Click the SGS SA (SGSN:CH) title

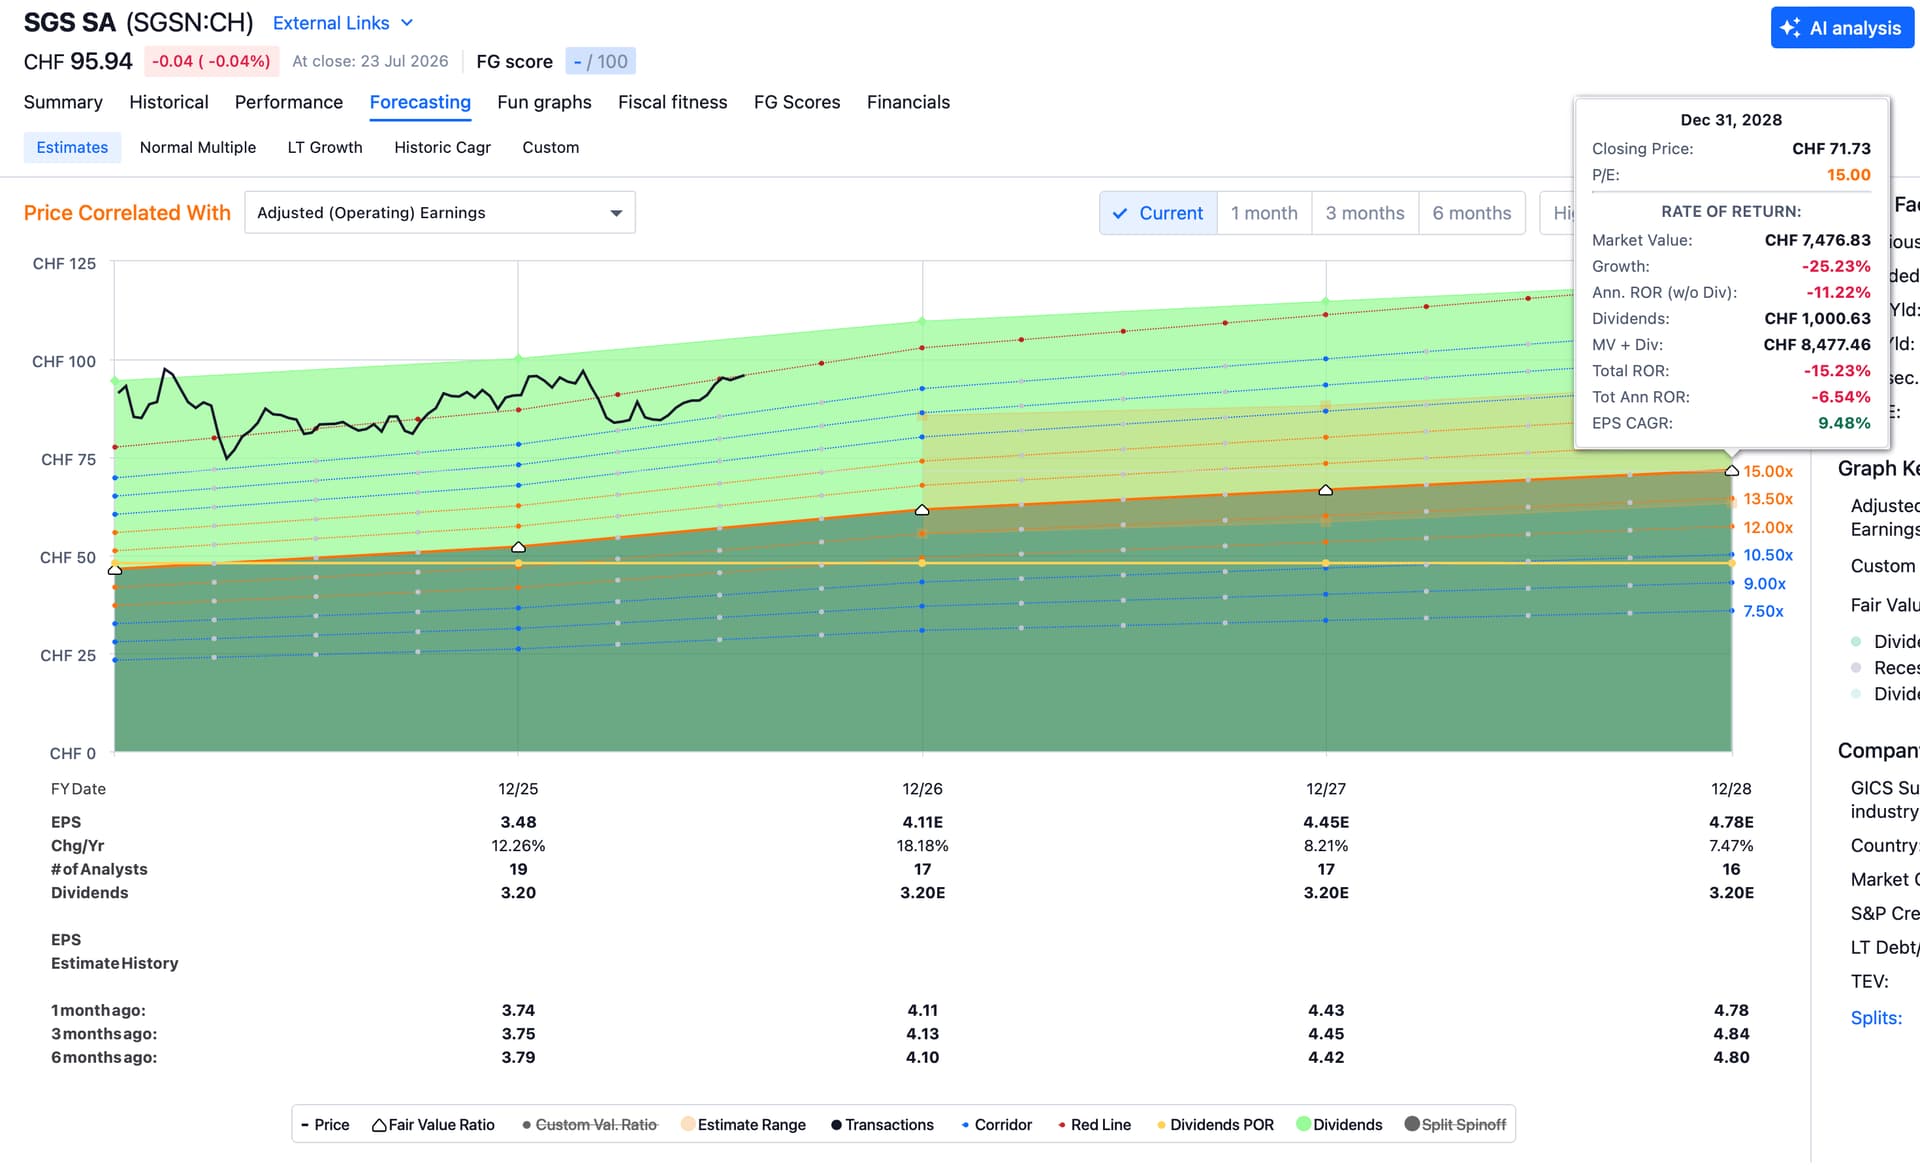click(139, 23)
